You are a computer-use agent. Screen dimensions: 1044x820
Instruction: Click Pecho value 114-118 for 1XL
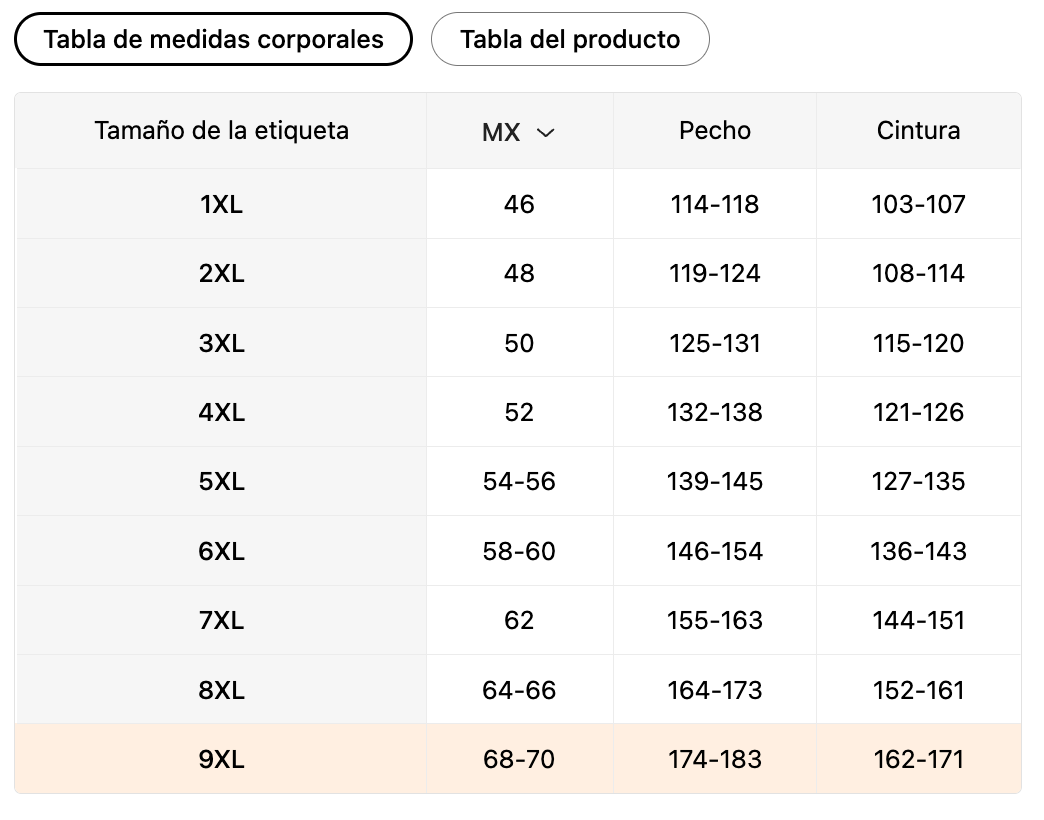point(715,205)
